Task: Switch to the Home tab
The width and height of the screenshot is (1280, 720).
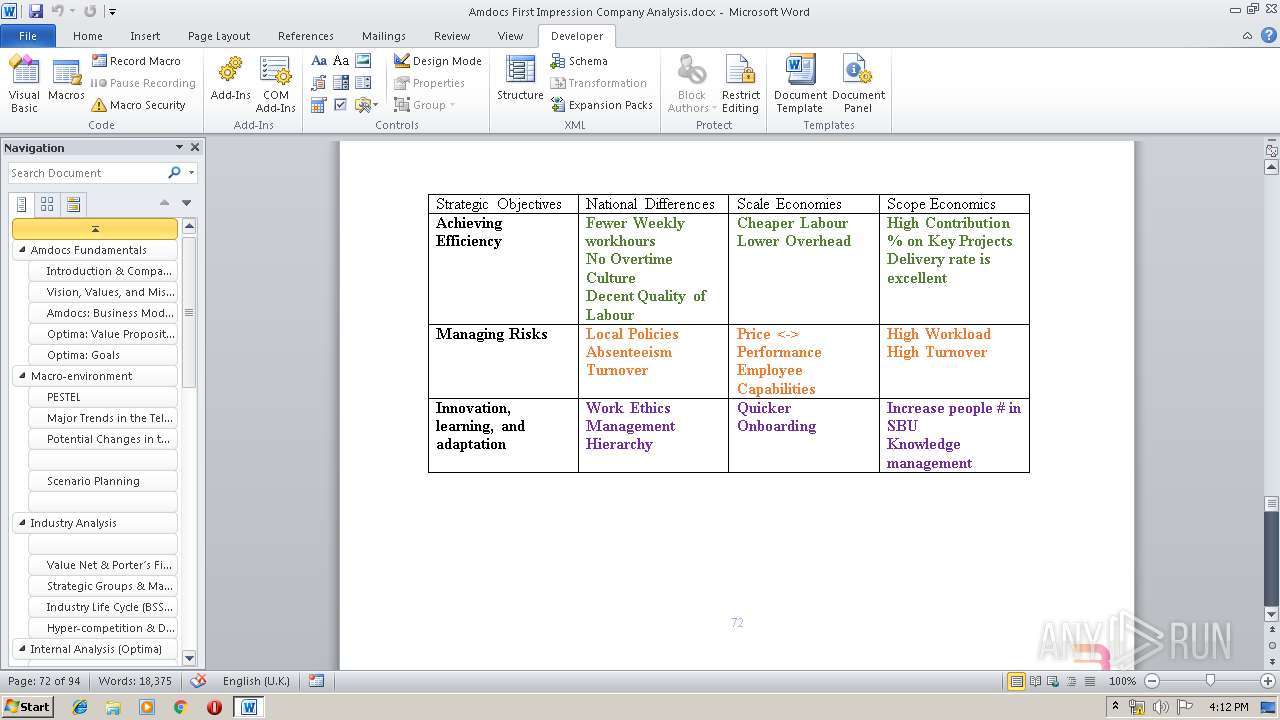Action: click(x=88, y=36)
